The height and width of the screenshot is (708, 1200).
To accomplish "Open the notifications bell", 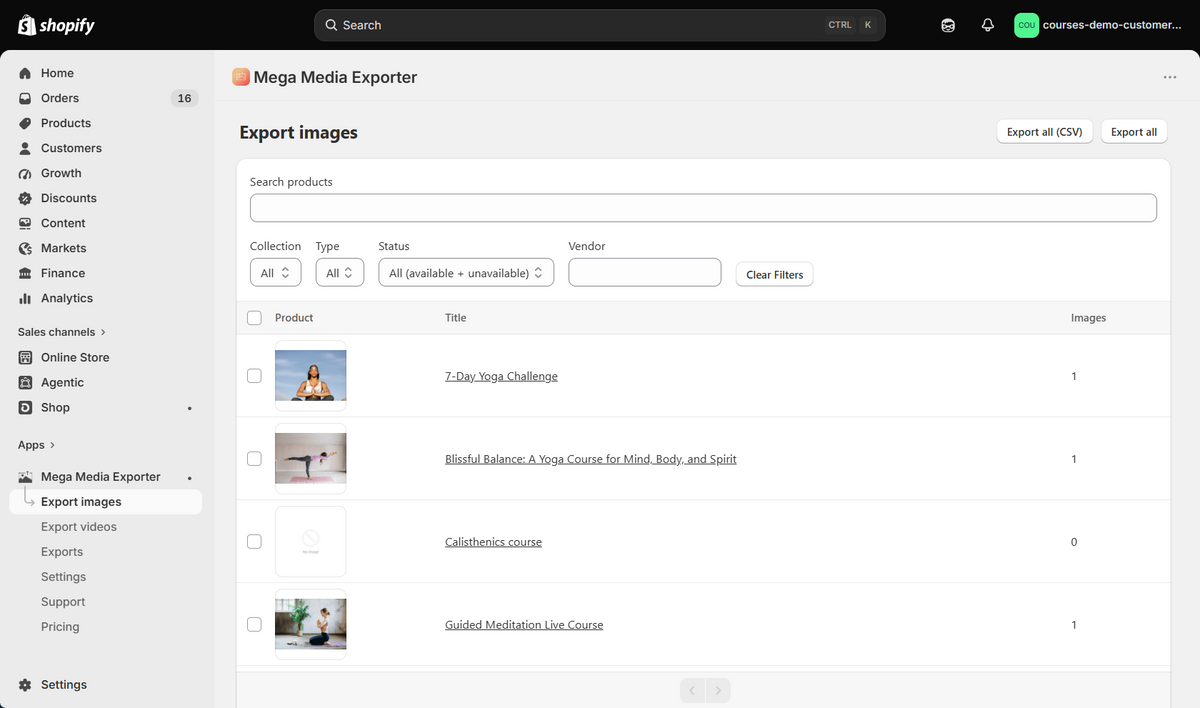I will 988,25.
